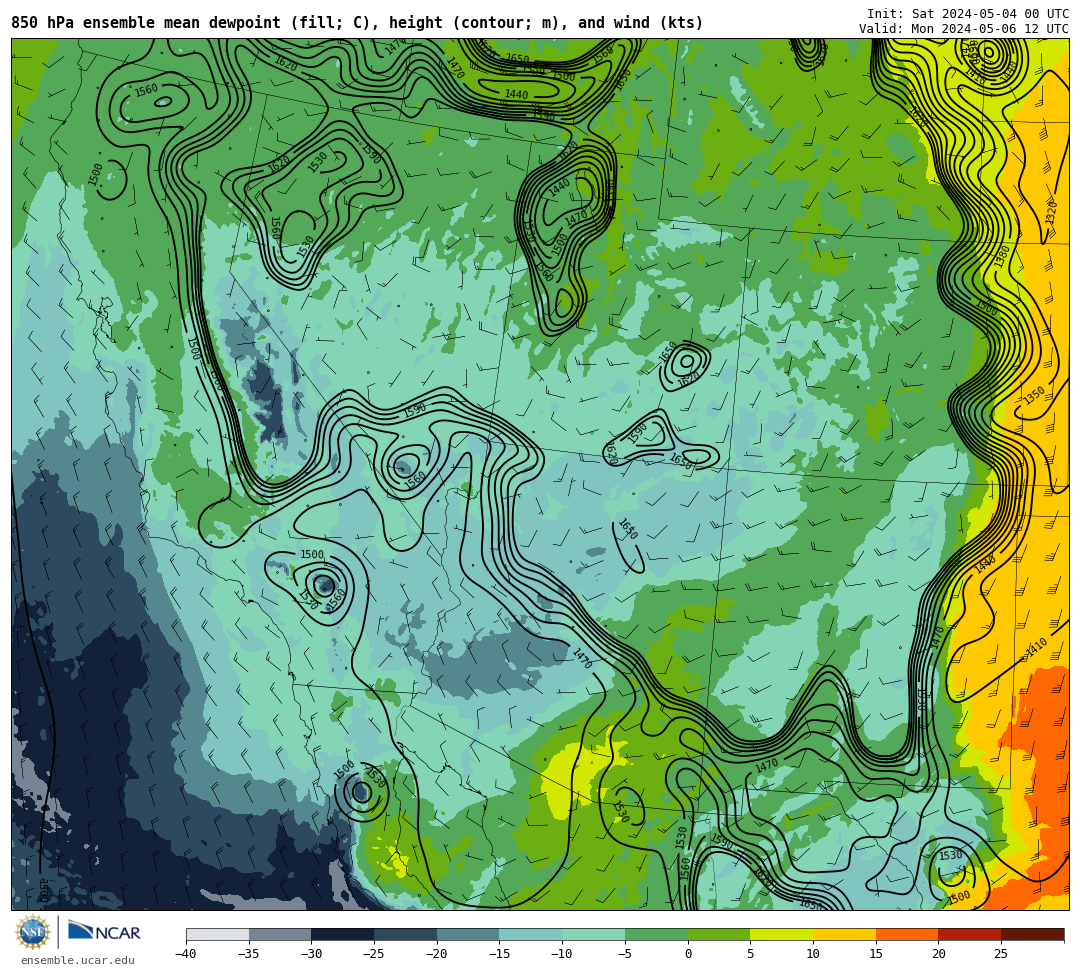Image resolution: width=1080 pixels, height=973 pixels.
Task: Pick the dark navy -30 to -25 colorbar swatch
Action: [x=343, y=934]
